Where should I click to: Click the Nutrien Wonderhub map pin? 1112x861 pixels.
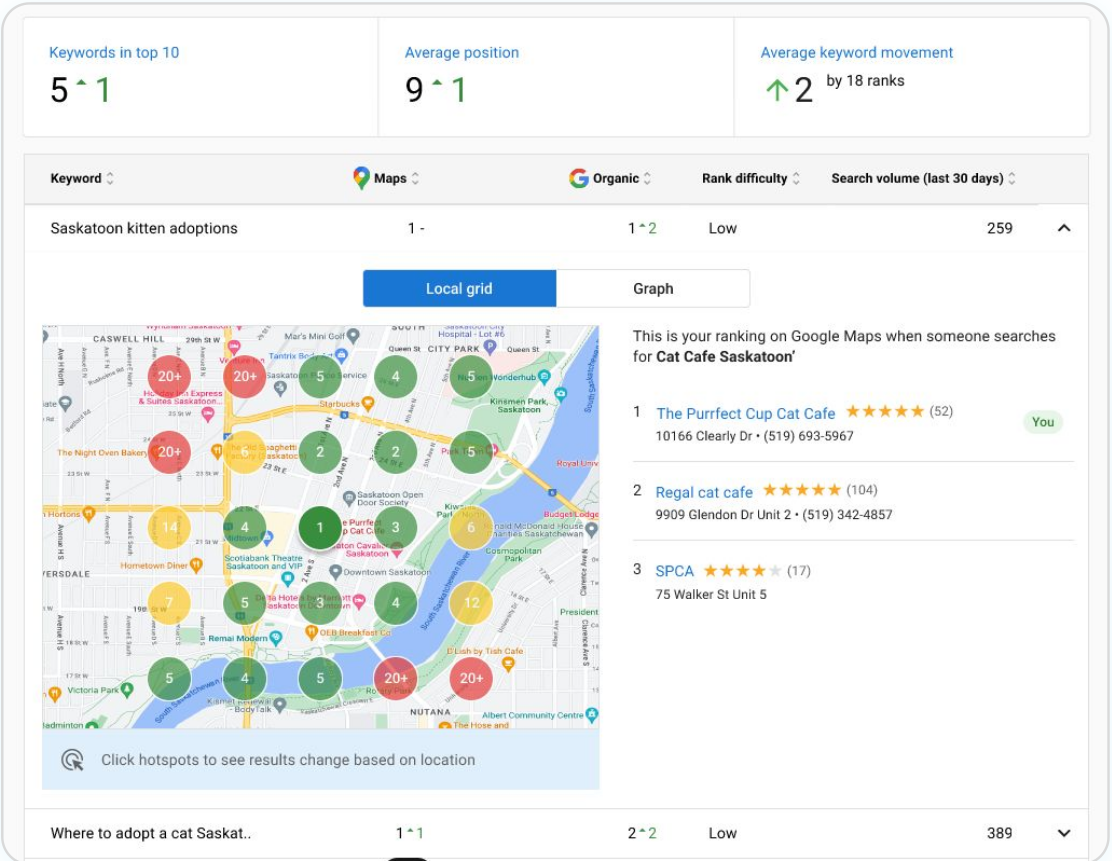[x=544, y=377]
